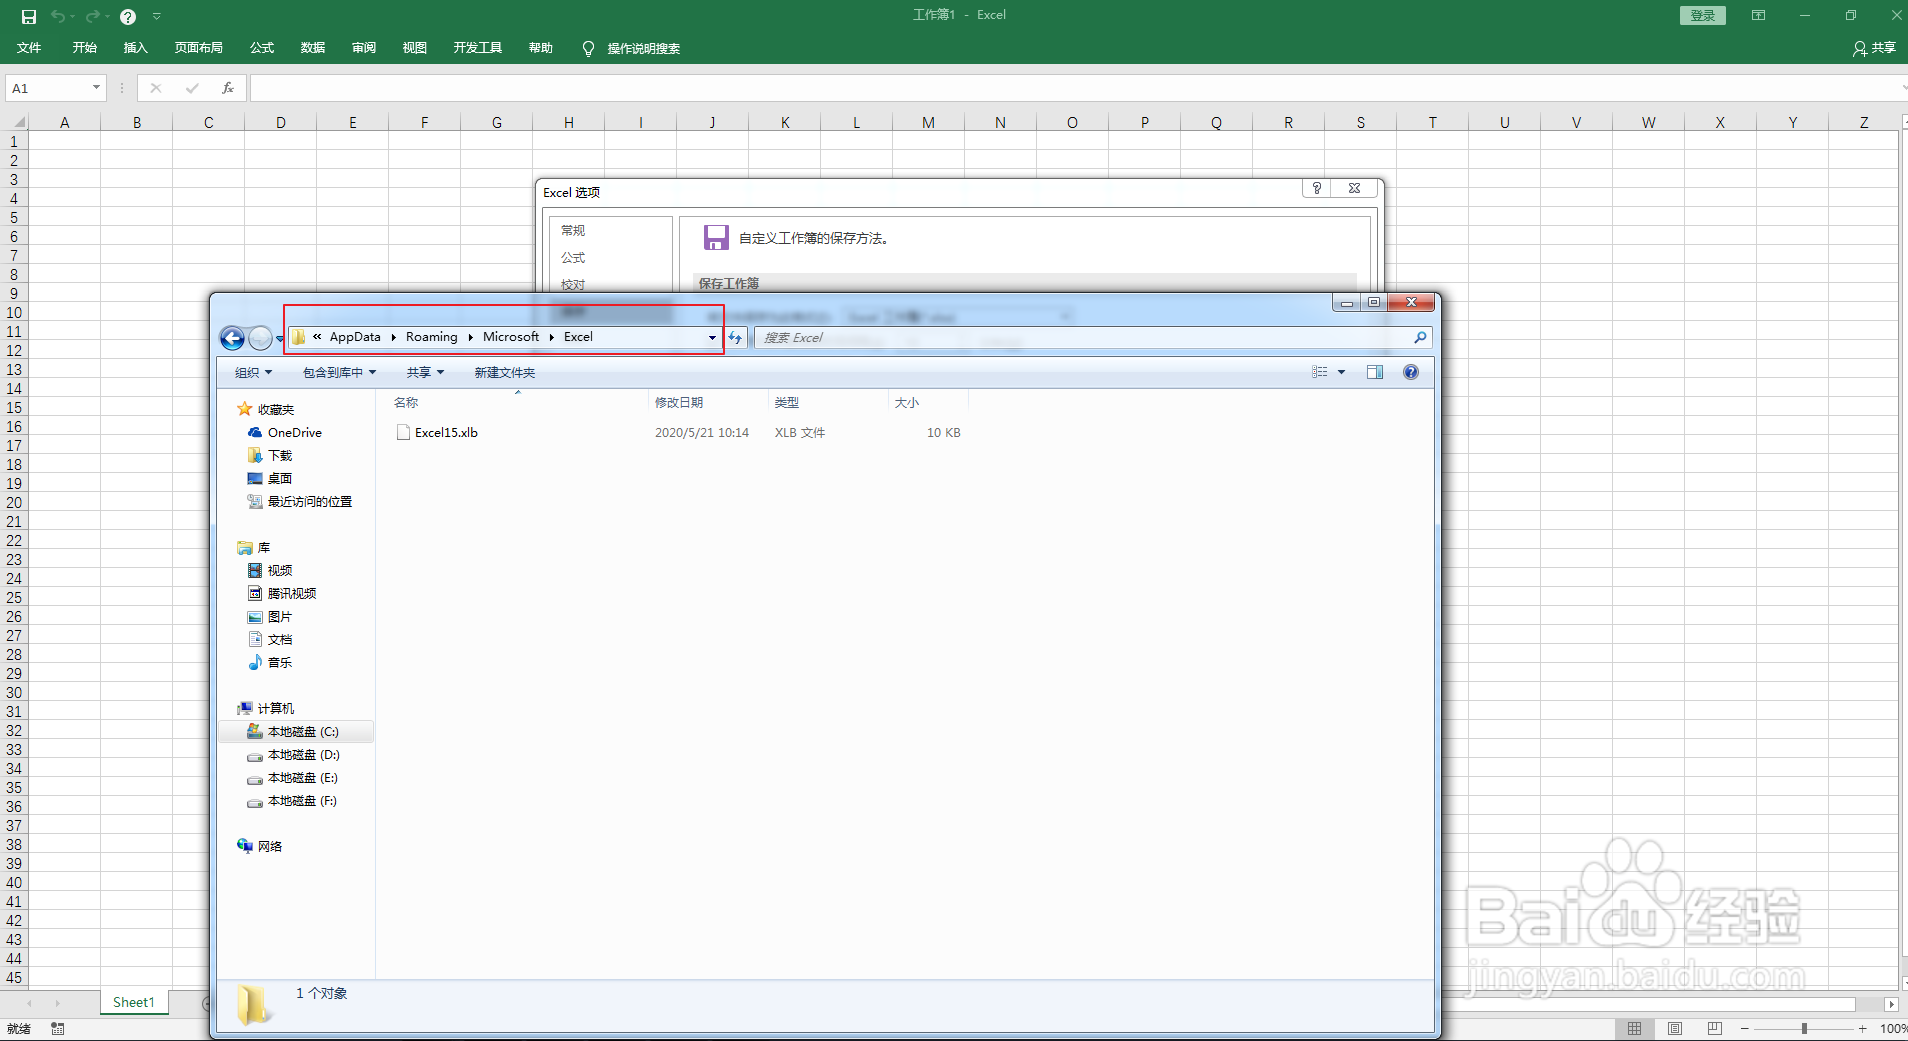Select 网络 in navigation pane
This screenshot has width=1908, height=1041.
click(x=270, y=846)
